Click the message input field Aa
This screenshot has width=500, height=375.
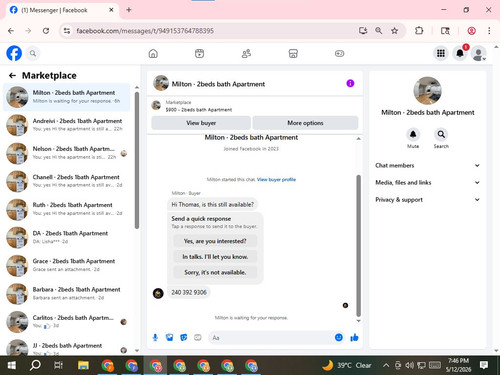[x=272, y=338]
